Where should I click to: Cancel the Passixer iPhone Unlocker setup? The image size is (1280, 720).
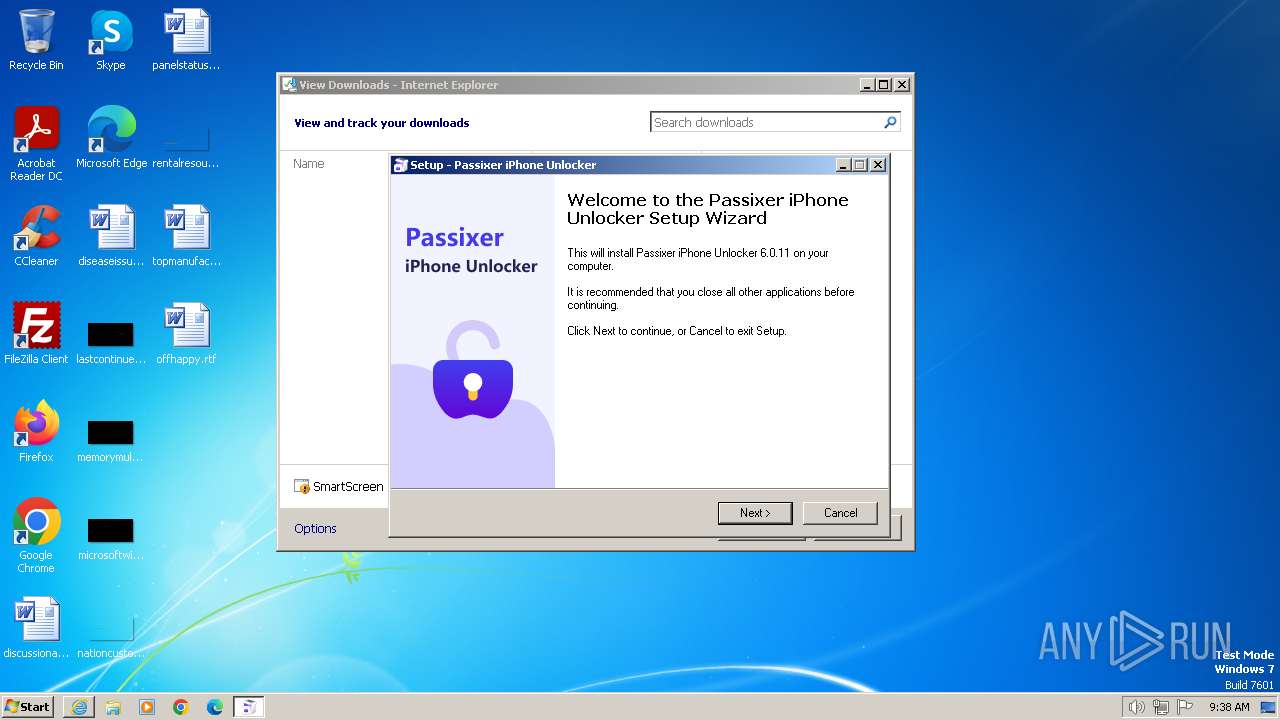(840, 513)
